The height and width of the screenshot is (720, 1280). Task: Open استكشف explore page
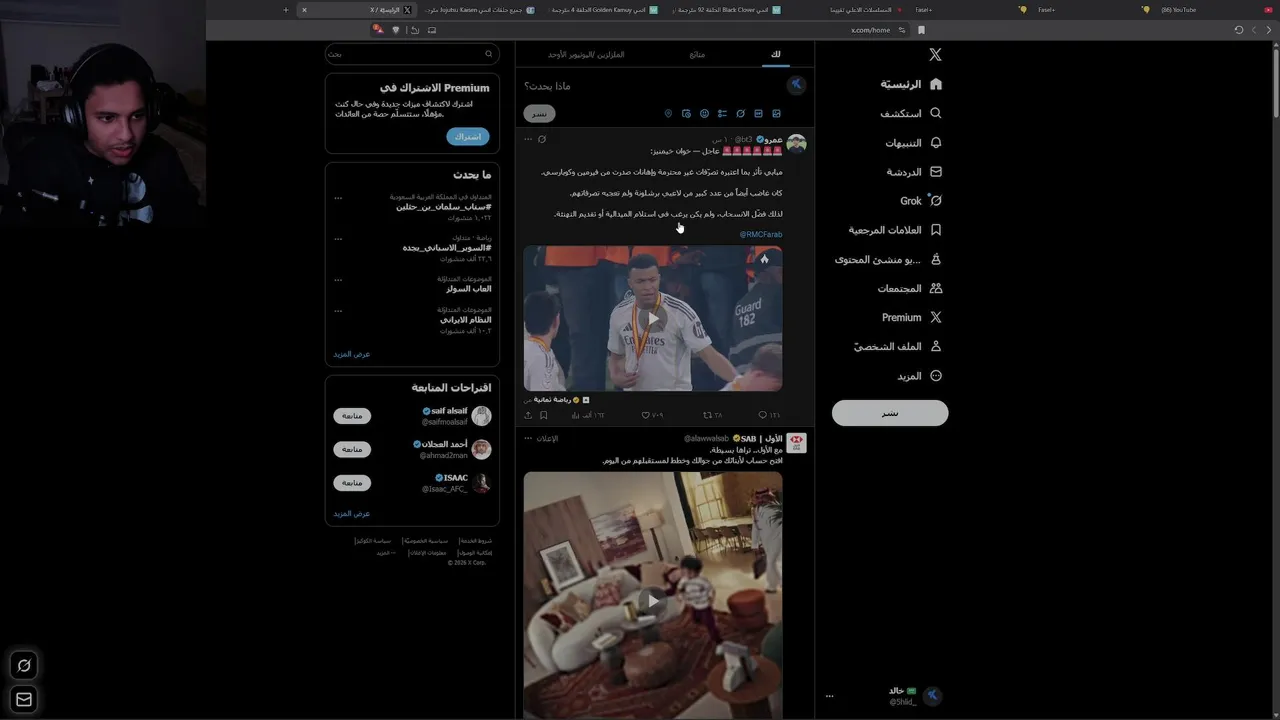[x=911, y=114]
